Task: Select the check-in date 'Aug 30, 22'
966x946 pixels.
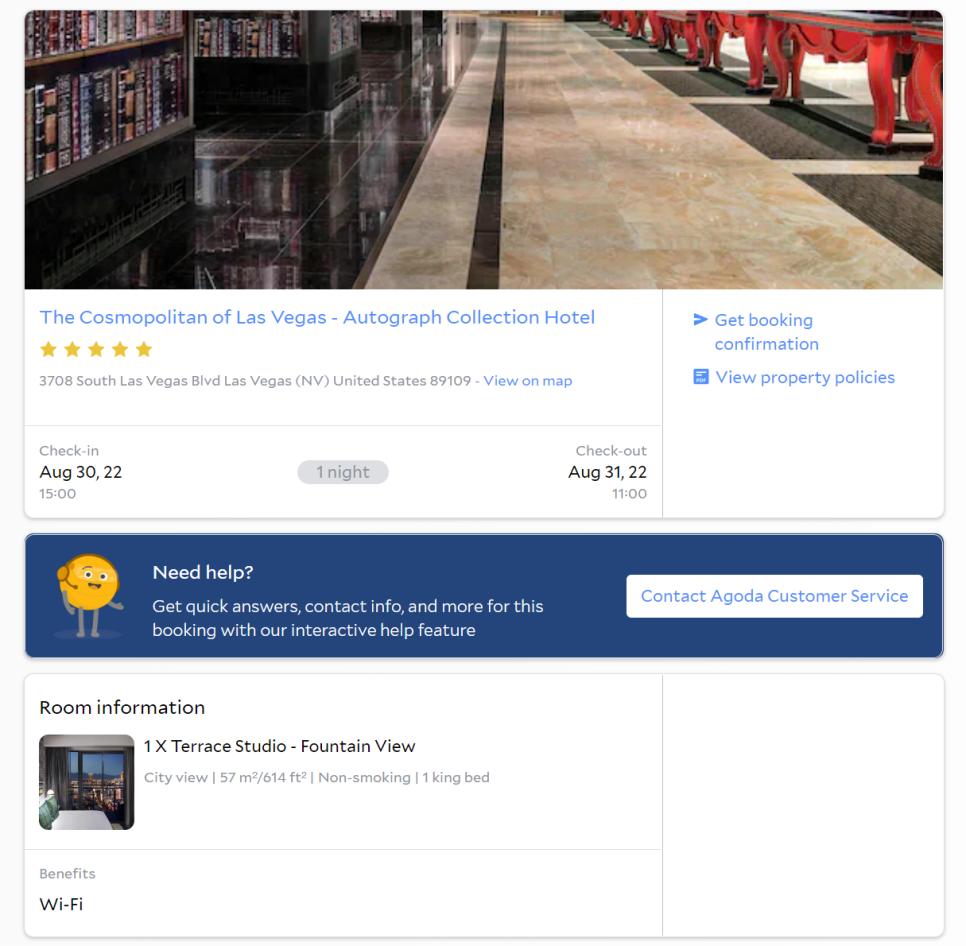Action: tap(81, 472)
